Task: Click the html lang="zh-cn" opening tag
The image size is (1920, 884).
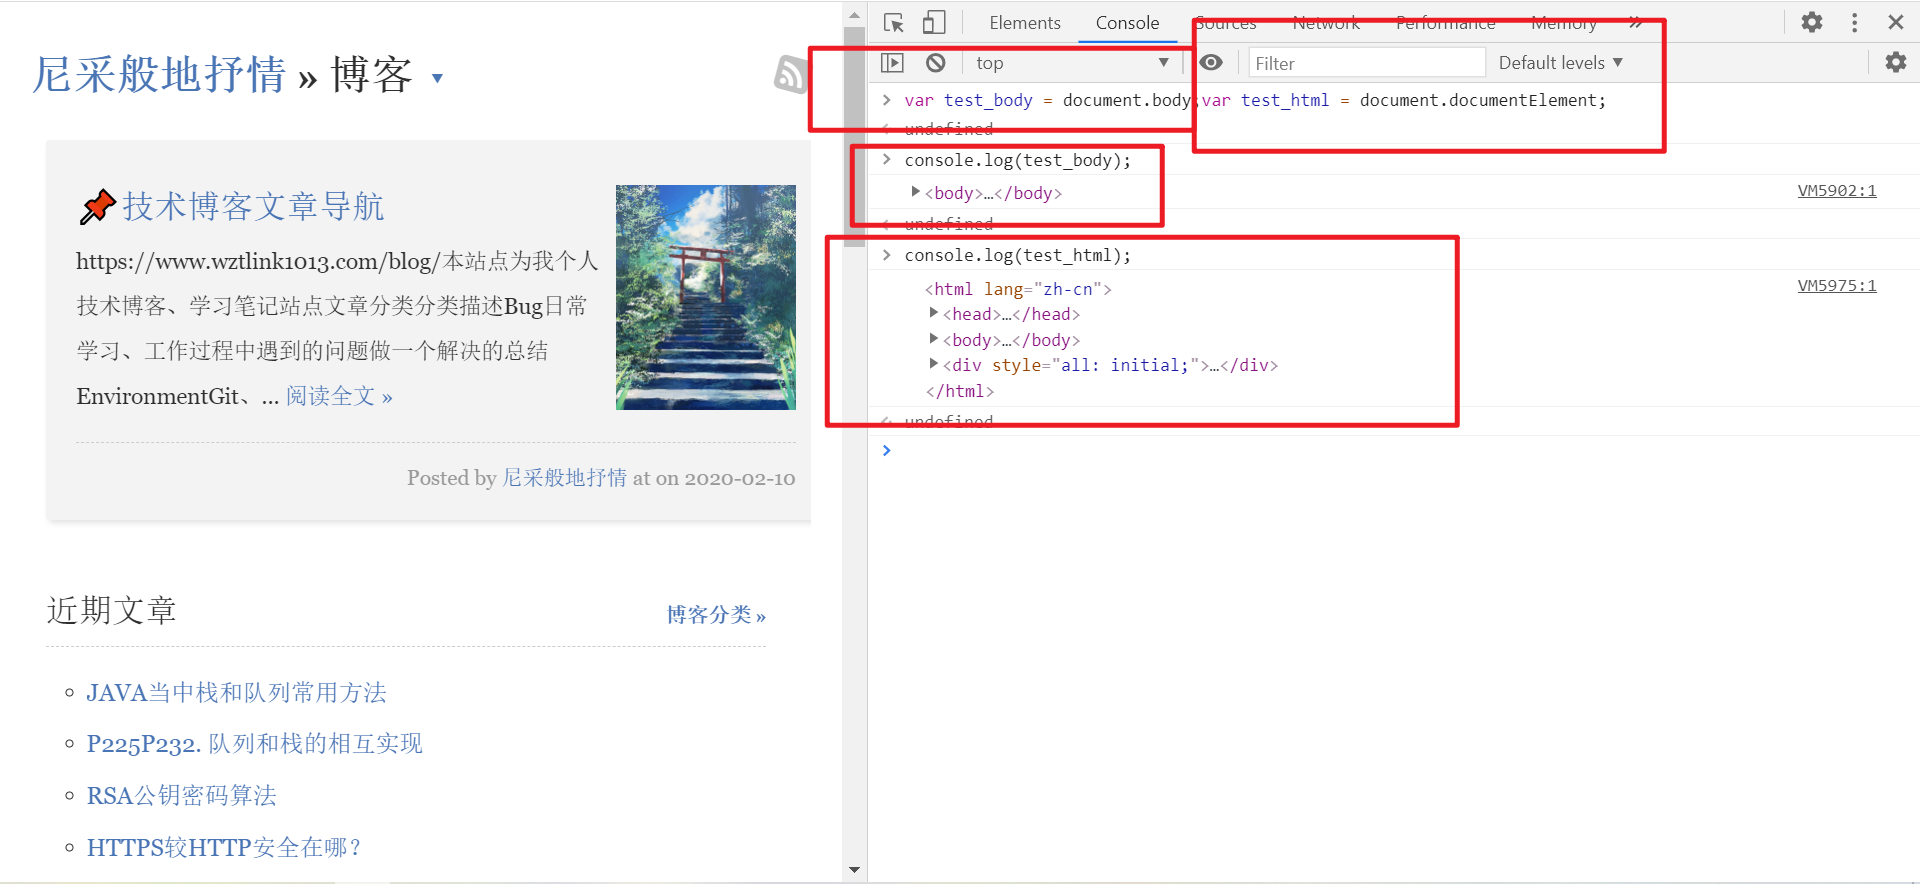Action: point(1018,288)
